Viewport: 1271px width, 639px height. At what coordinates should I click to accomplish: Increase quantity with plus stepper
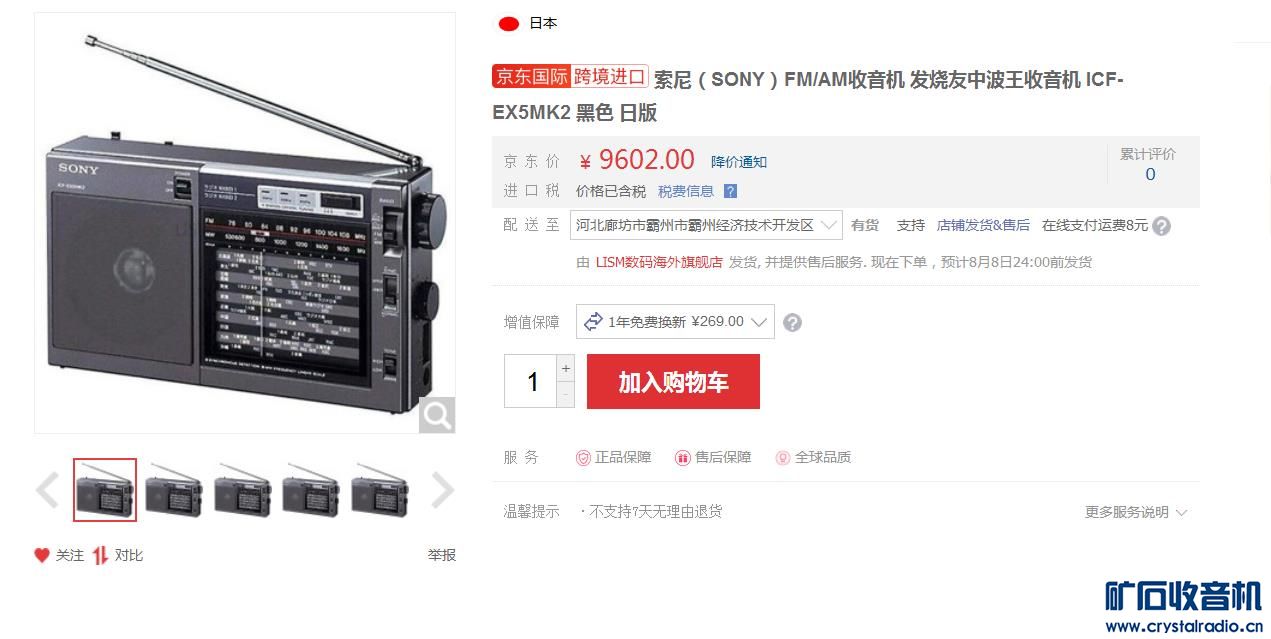pyautogui.click(x=565, y=368)
